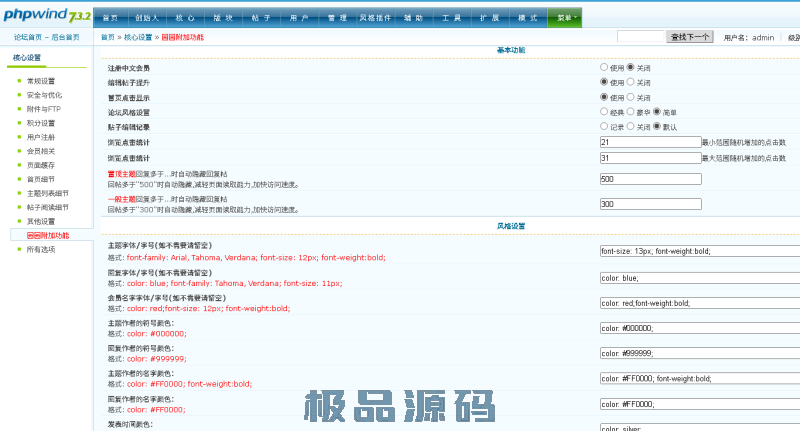
Task: Open 所有选项 in the sidebar
Action: (41, 249)
